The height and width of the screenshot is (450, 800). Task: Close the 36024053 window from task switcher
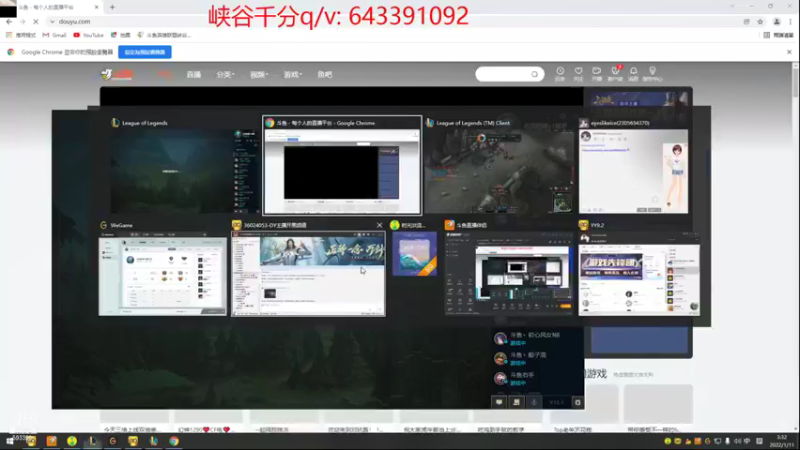click(x=379, y=225)
